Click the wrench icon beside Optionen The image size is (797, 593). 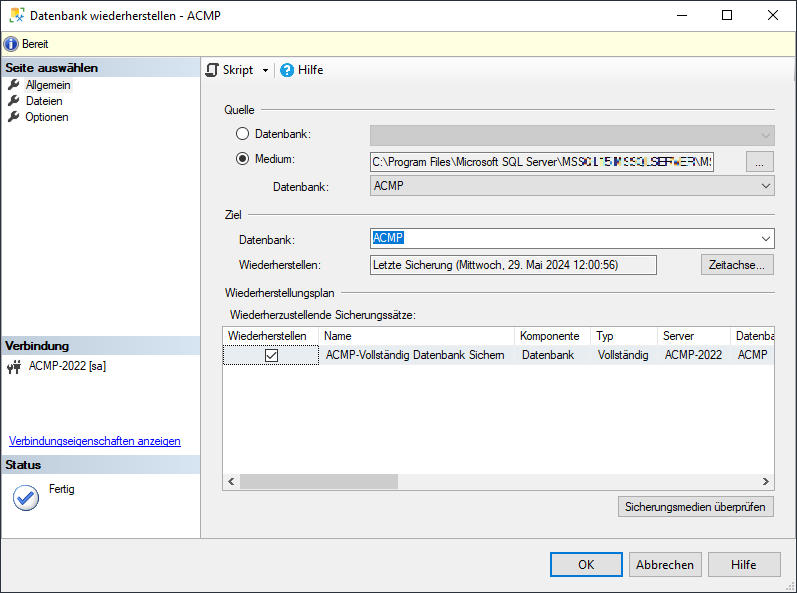pyautogui.click(x=14, y=117)
